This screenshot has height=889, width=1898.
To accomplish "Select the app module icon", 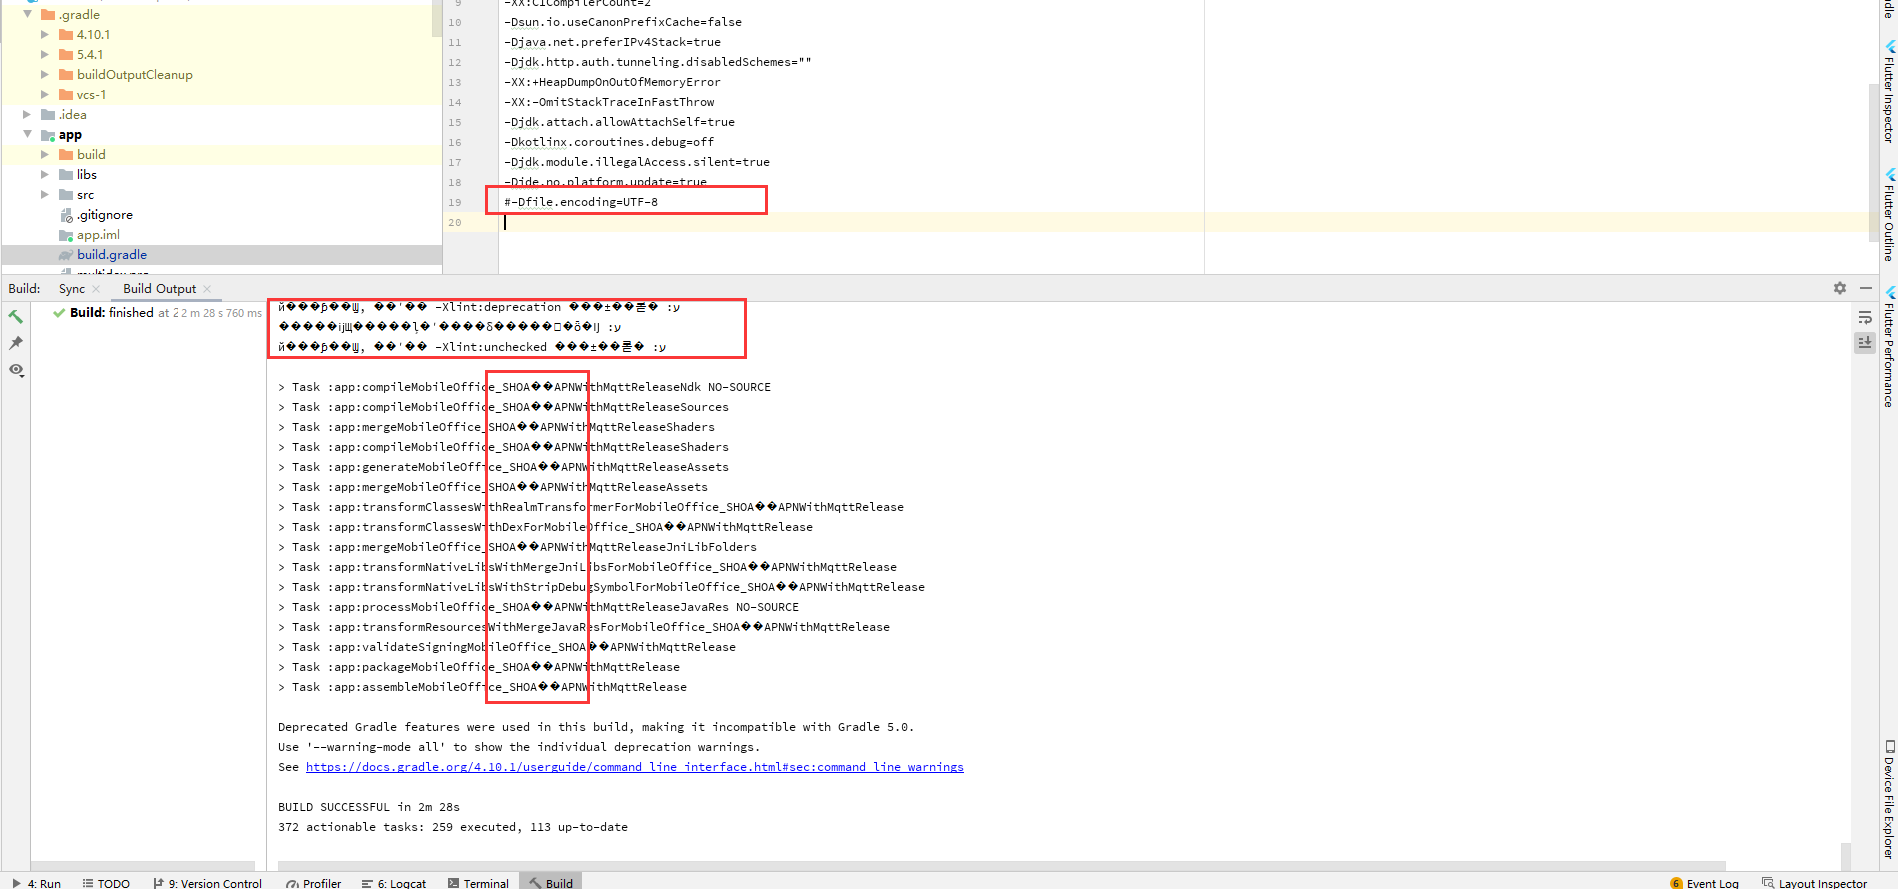I will click(x=48, y=135).
